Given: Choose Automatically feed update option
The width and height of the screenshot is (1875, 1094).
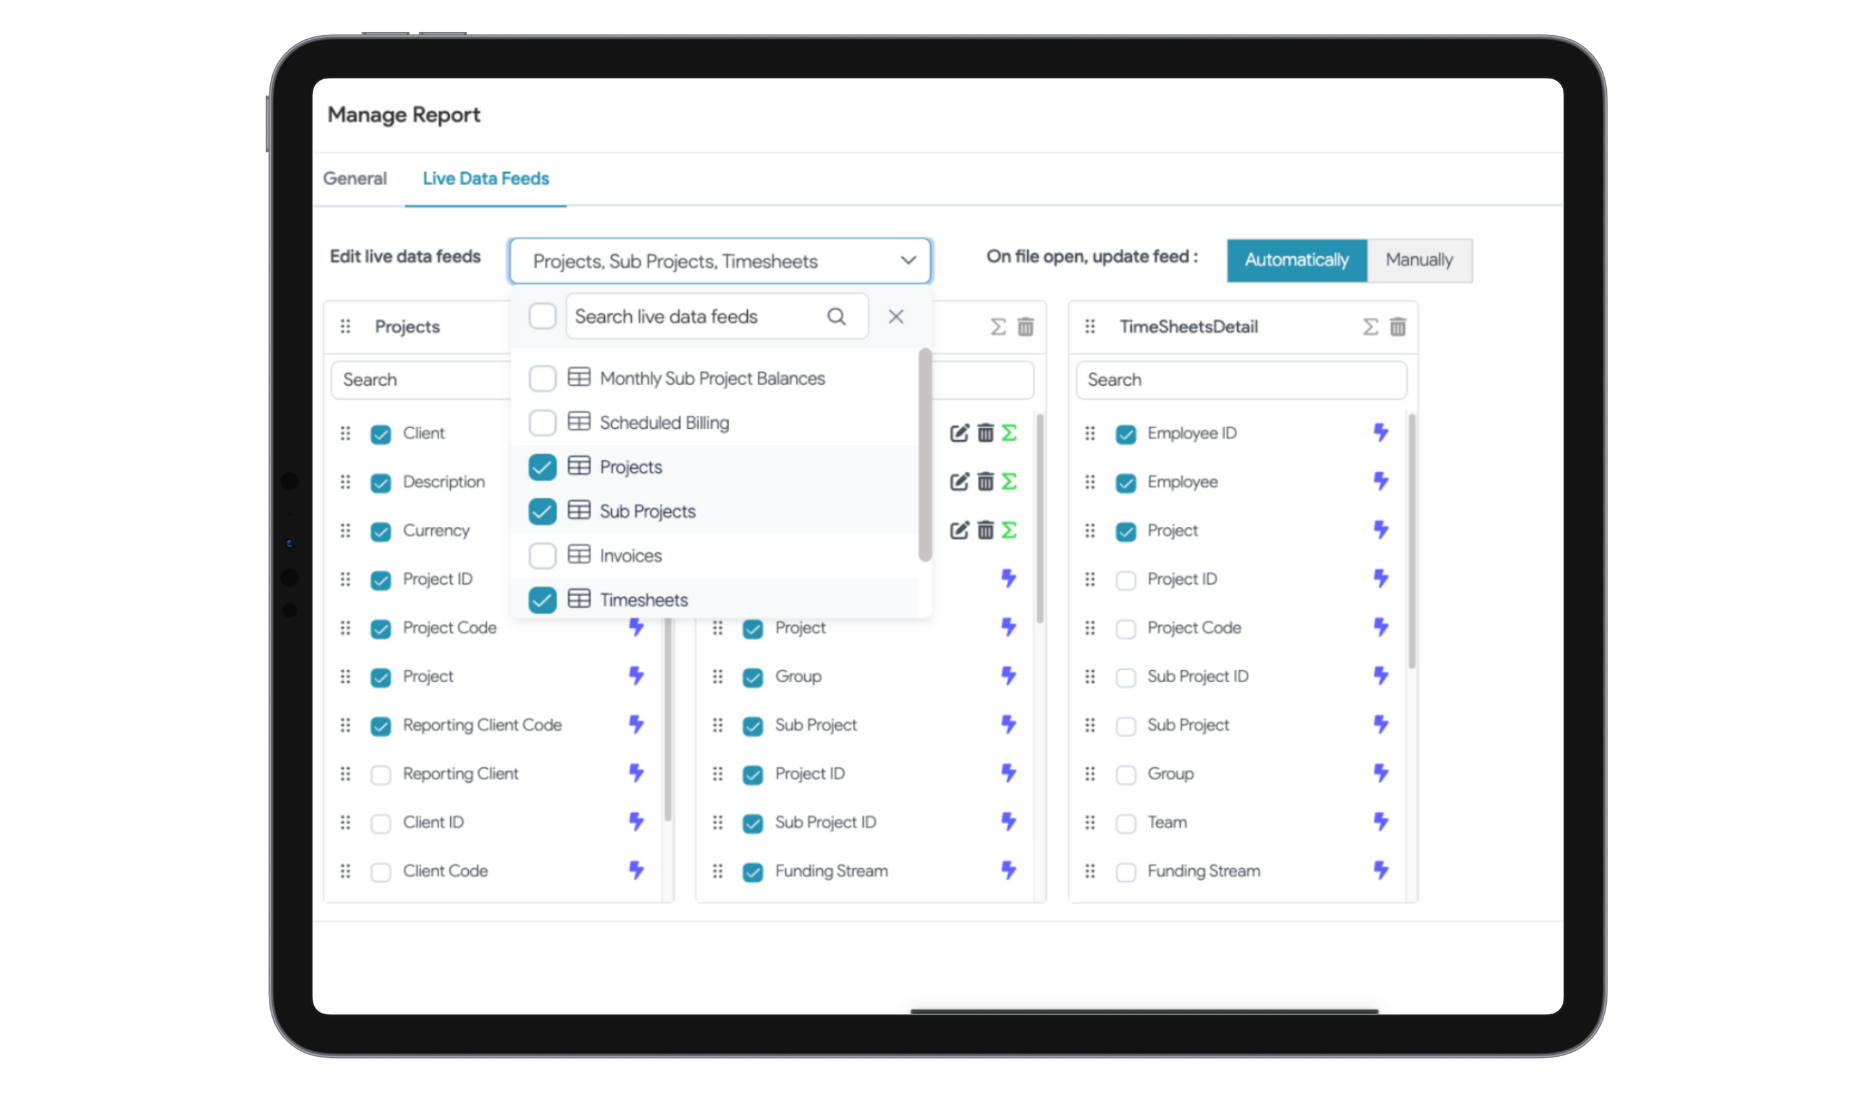Looking at the screenshot, I should click(1296, 260).
